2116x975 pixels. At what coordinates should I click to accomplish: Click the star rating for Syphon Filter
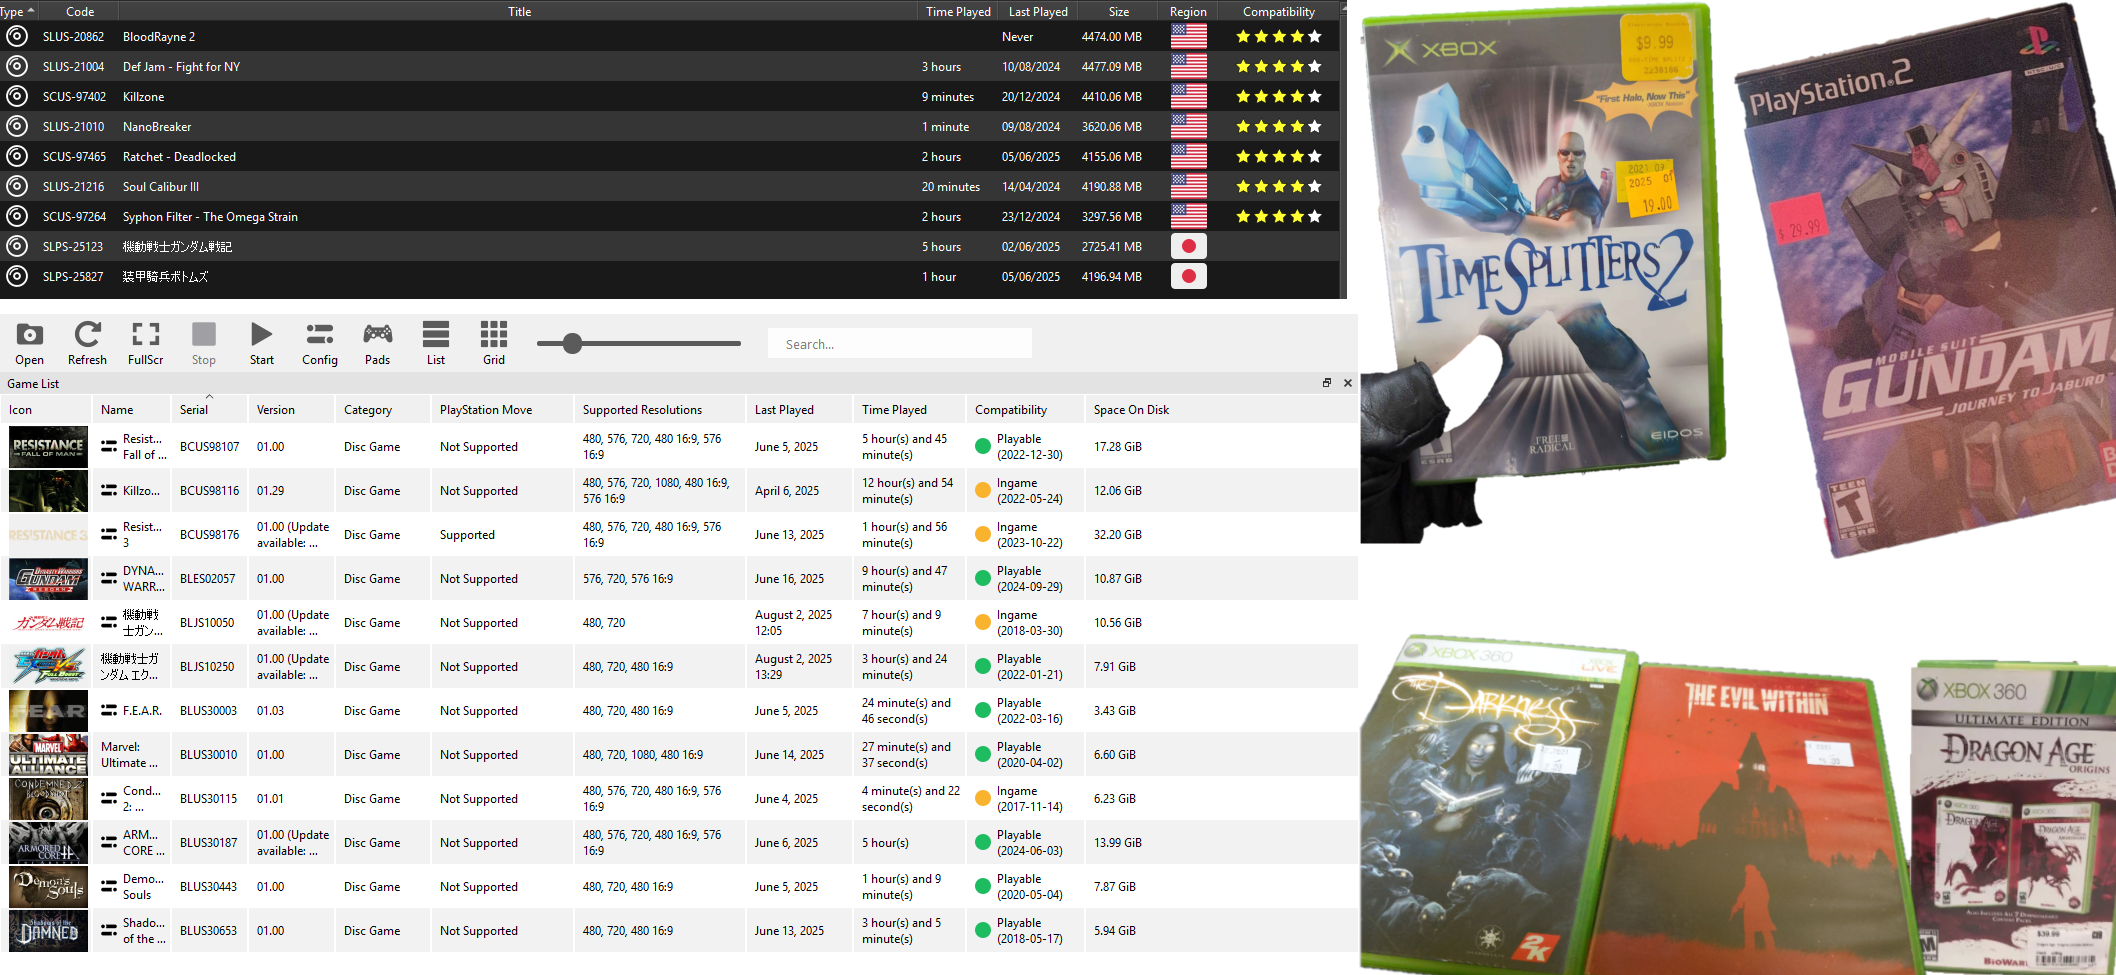(1279, 216)
